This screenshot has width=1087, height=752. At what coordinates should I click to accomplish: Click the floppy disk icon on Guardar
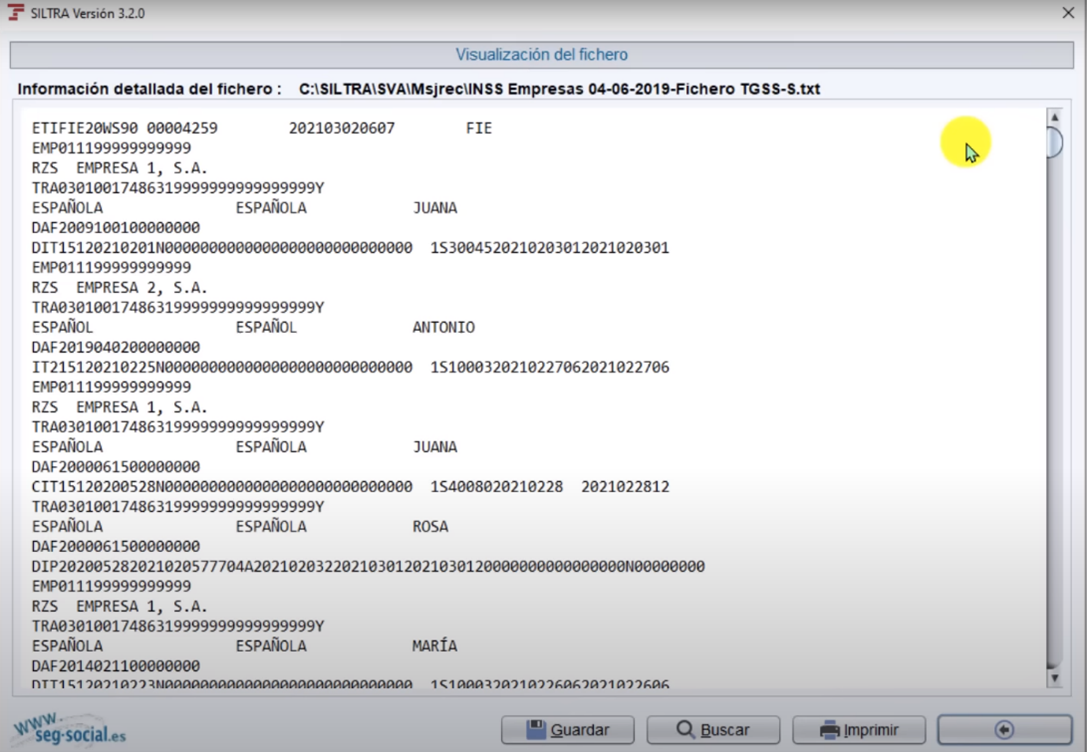point(536,730)
